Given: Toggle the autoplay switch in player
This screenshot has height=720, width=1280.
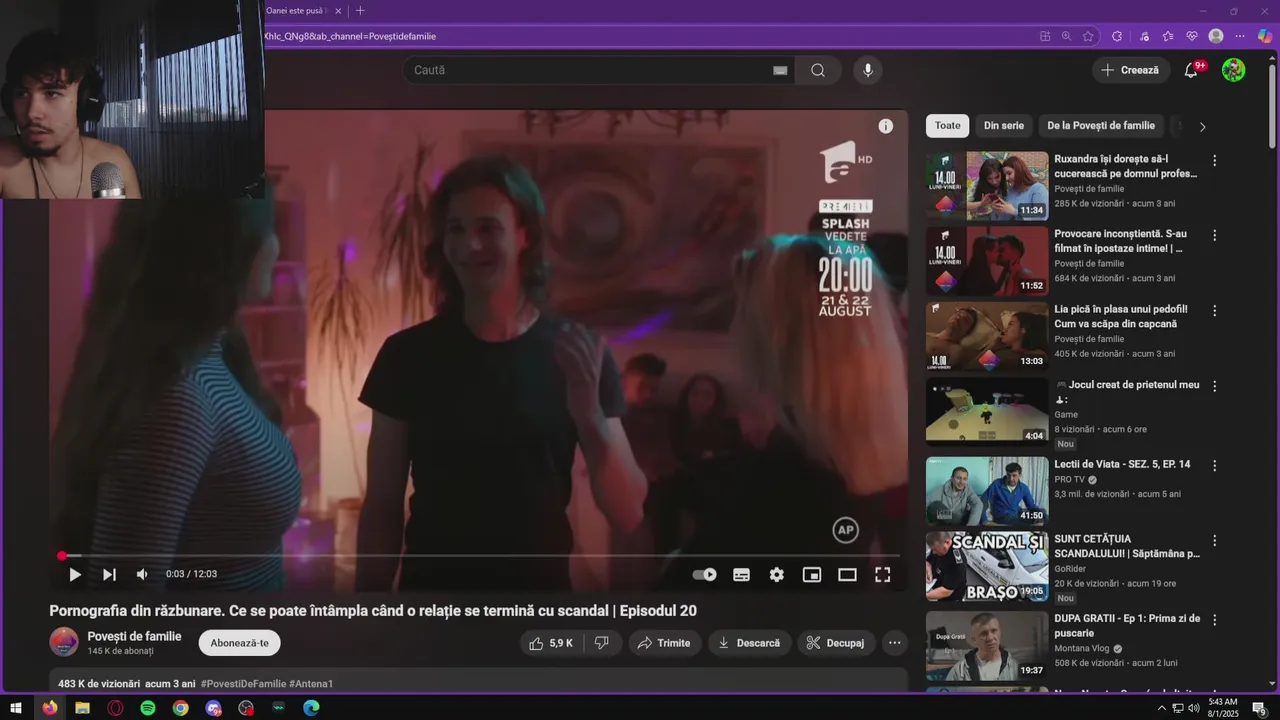Looking at the screenshot, I should click(x=705, y=575).
